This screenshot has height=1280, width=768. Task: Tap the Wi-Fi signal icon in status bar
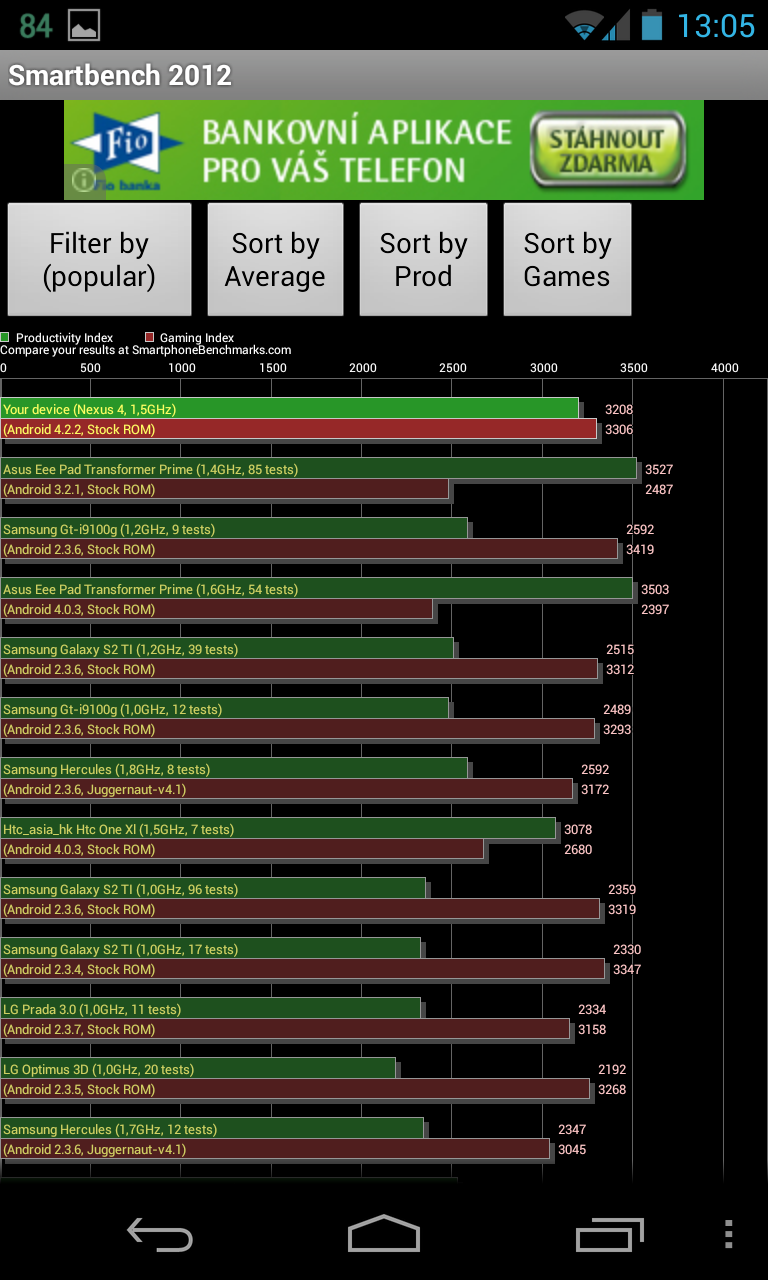(x=583, y=26)
